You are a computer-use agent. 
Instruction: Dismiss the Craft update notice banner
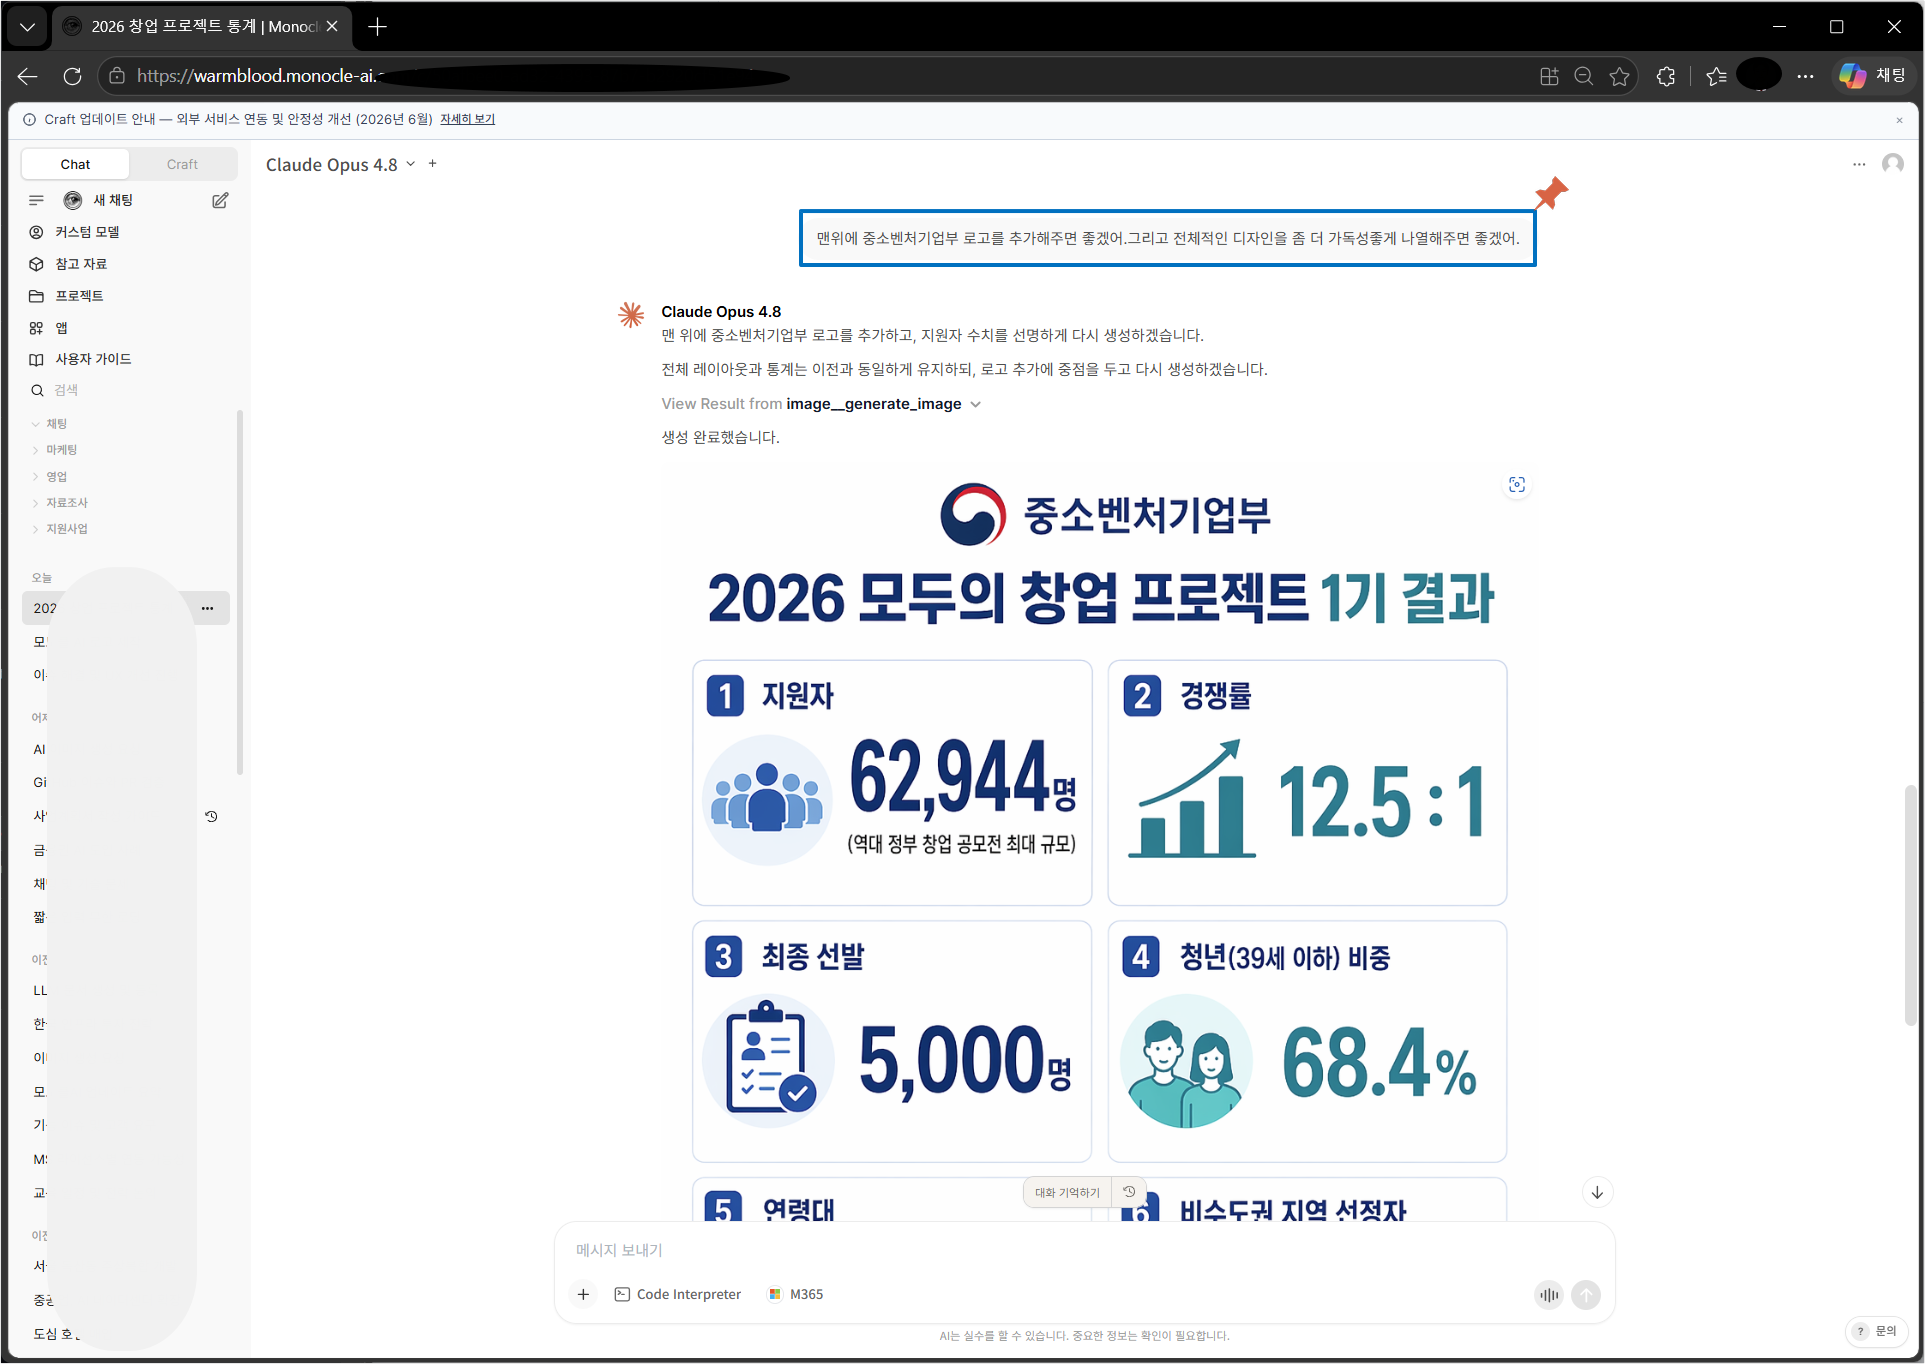pos(1899,120)
